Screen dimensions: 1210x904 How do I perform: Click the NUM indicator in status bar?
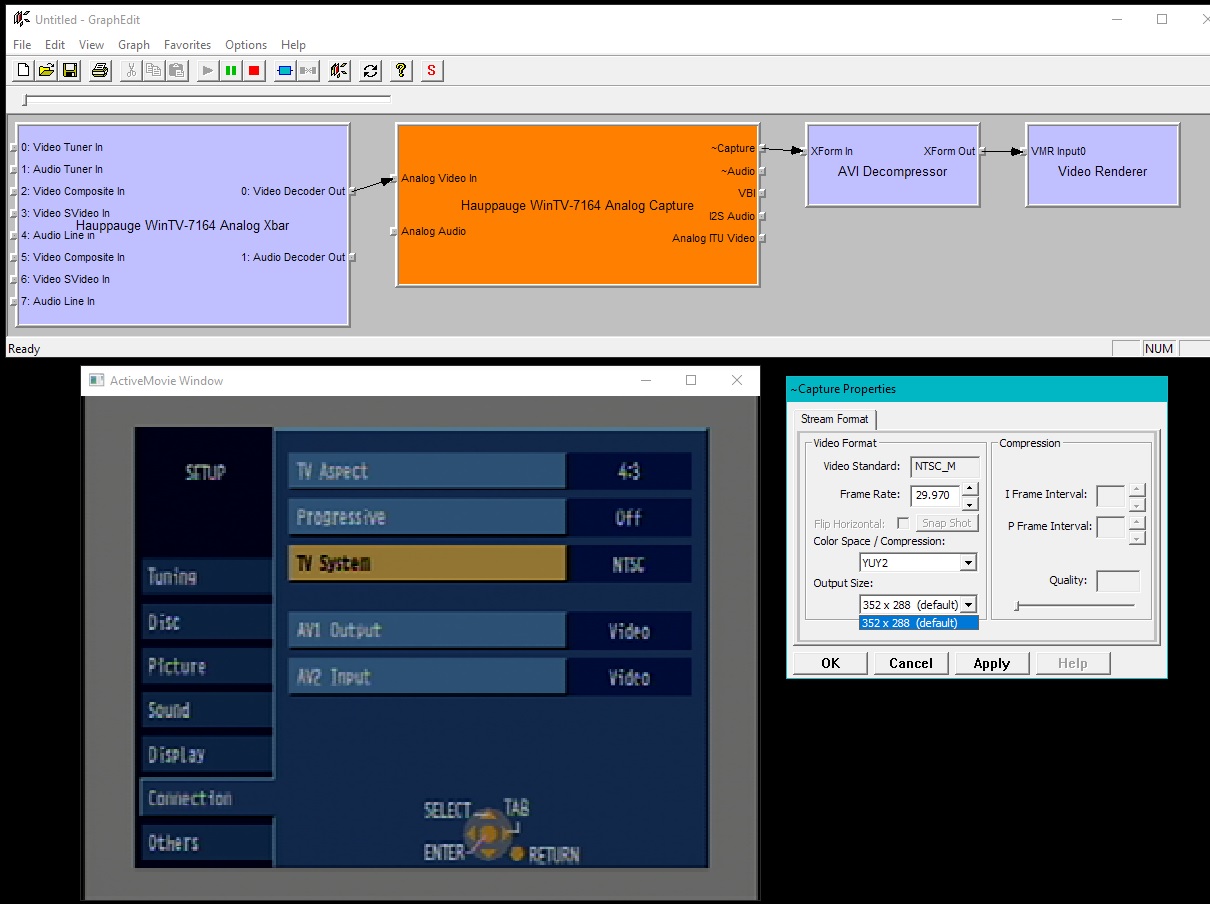tap(1159, 349)
